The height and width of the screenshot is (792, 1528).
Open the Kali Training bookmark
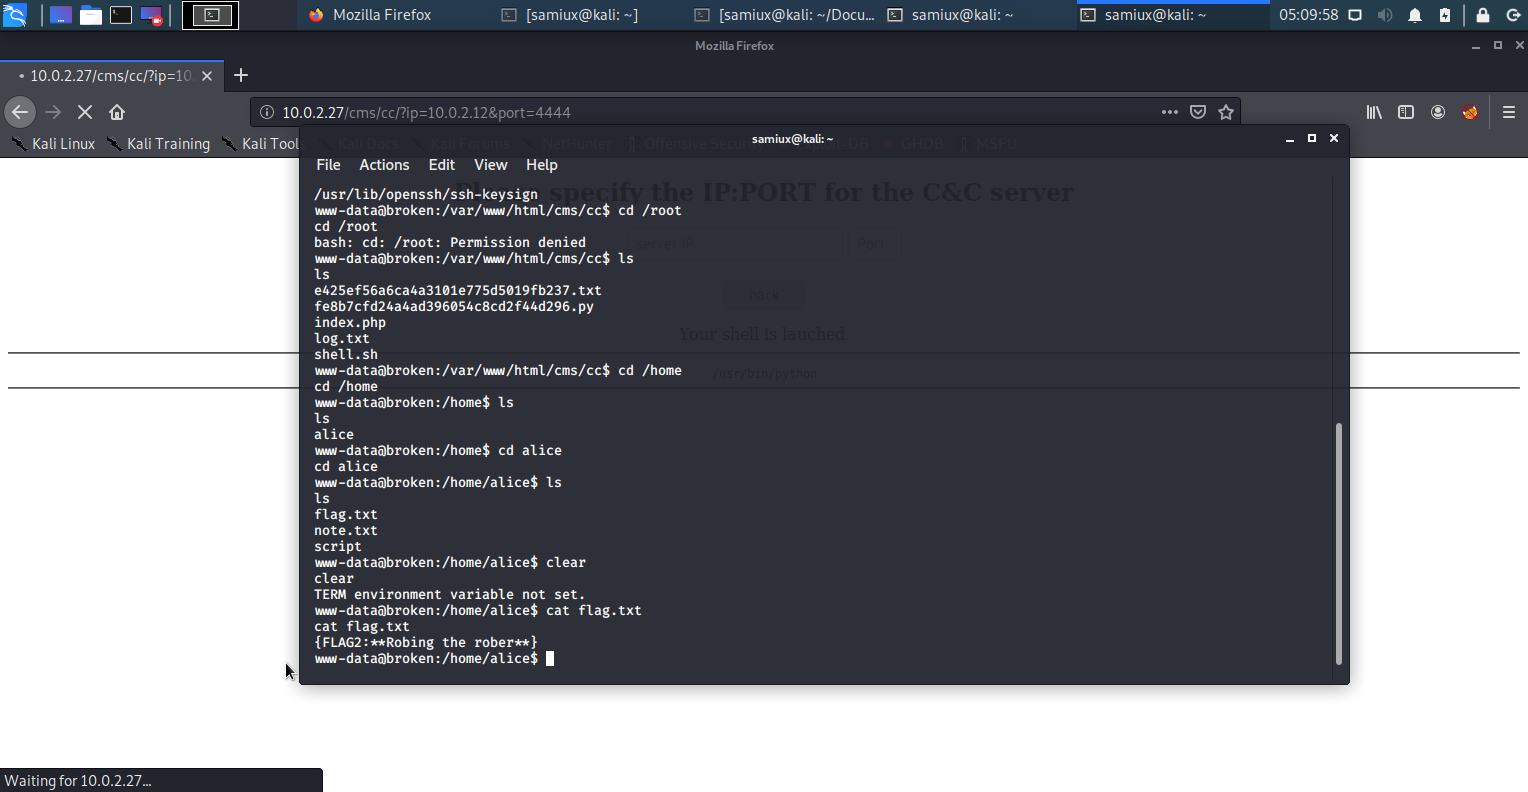(158, 144)
